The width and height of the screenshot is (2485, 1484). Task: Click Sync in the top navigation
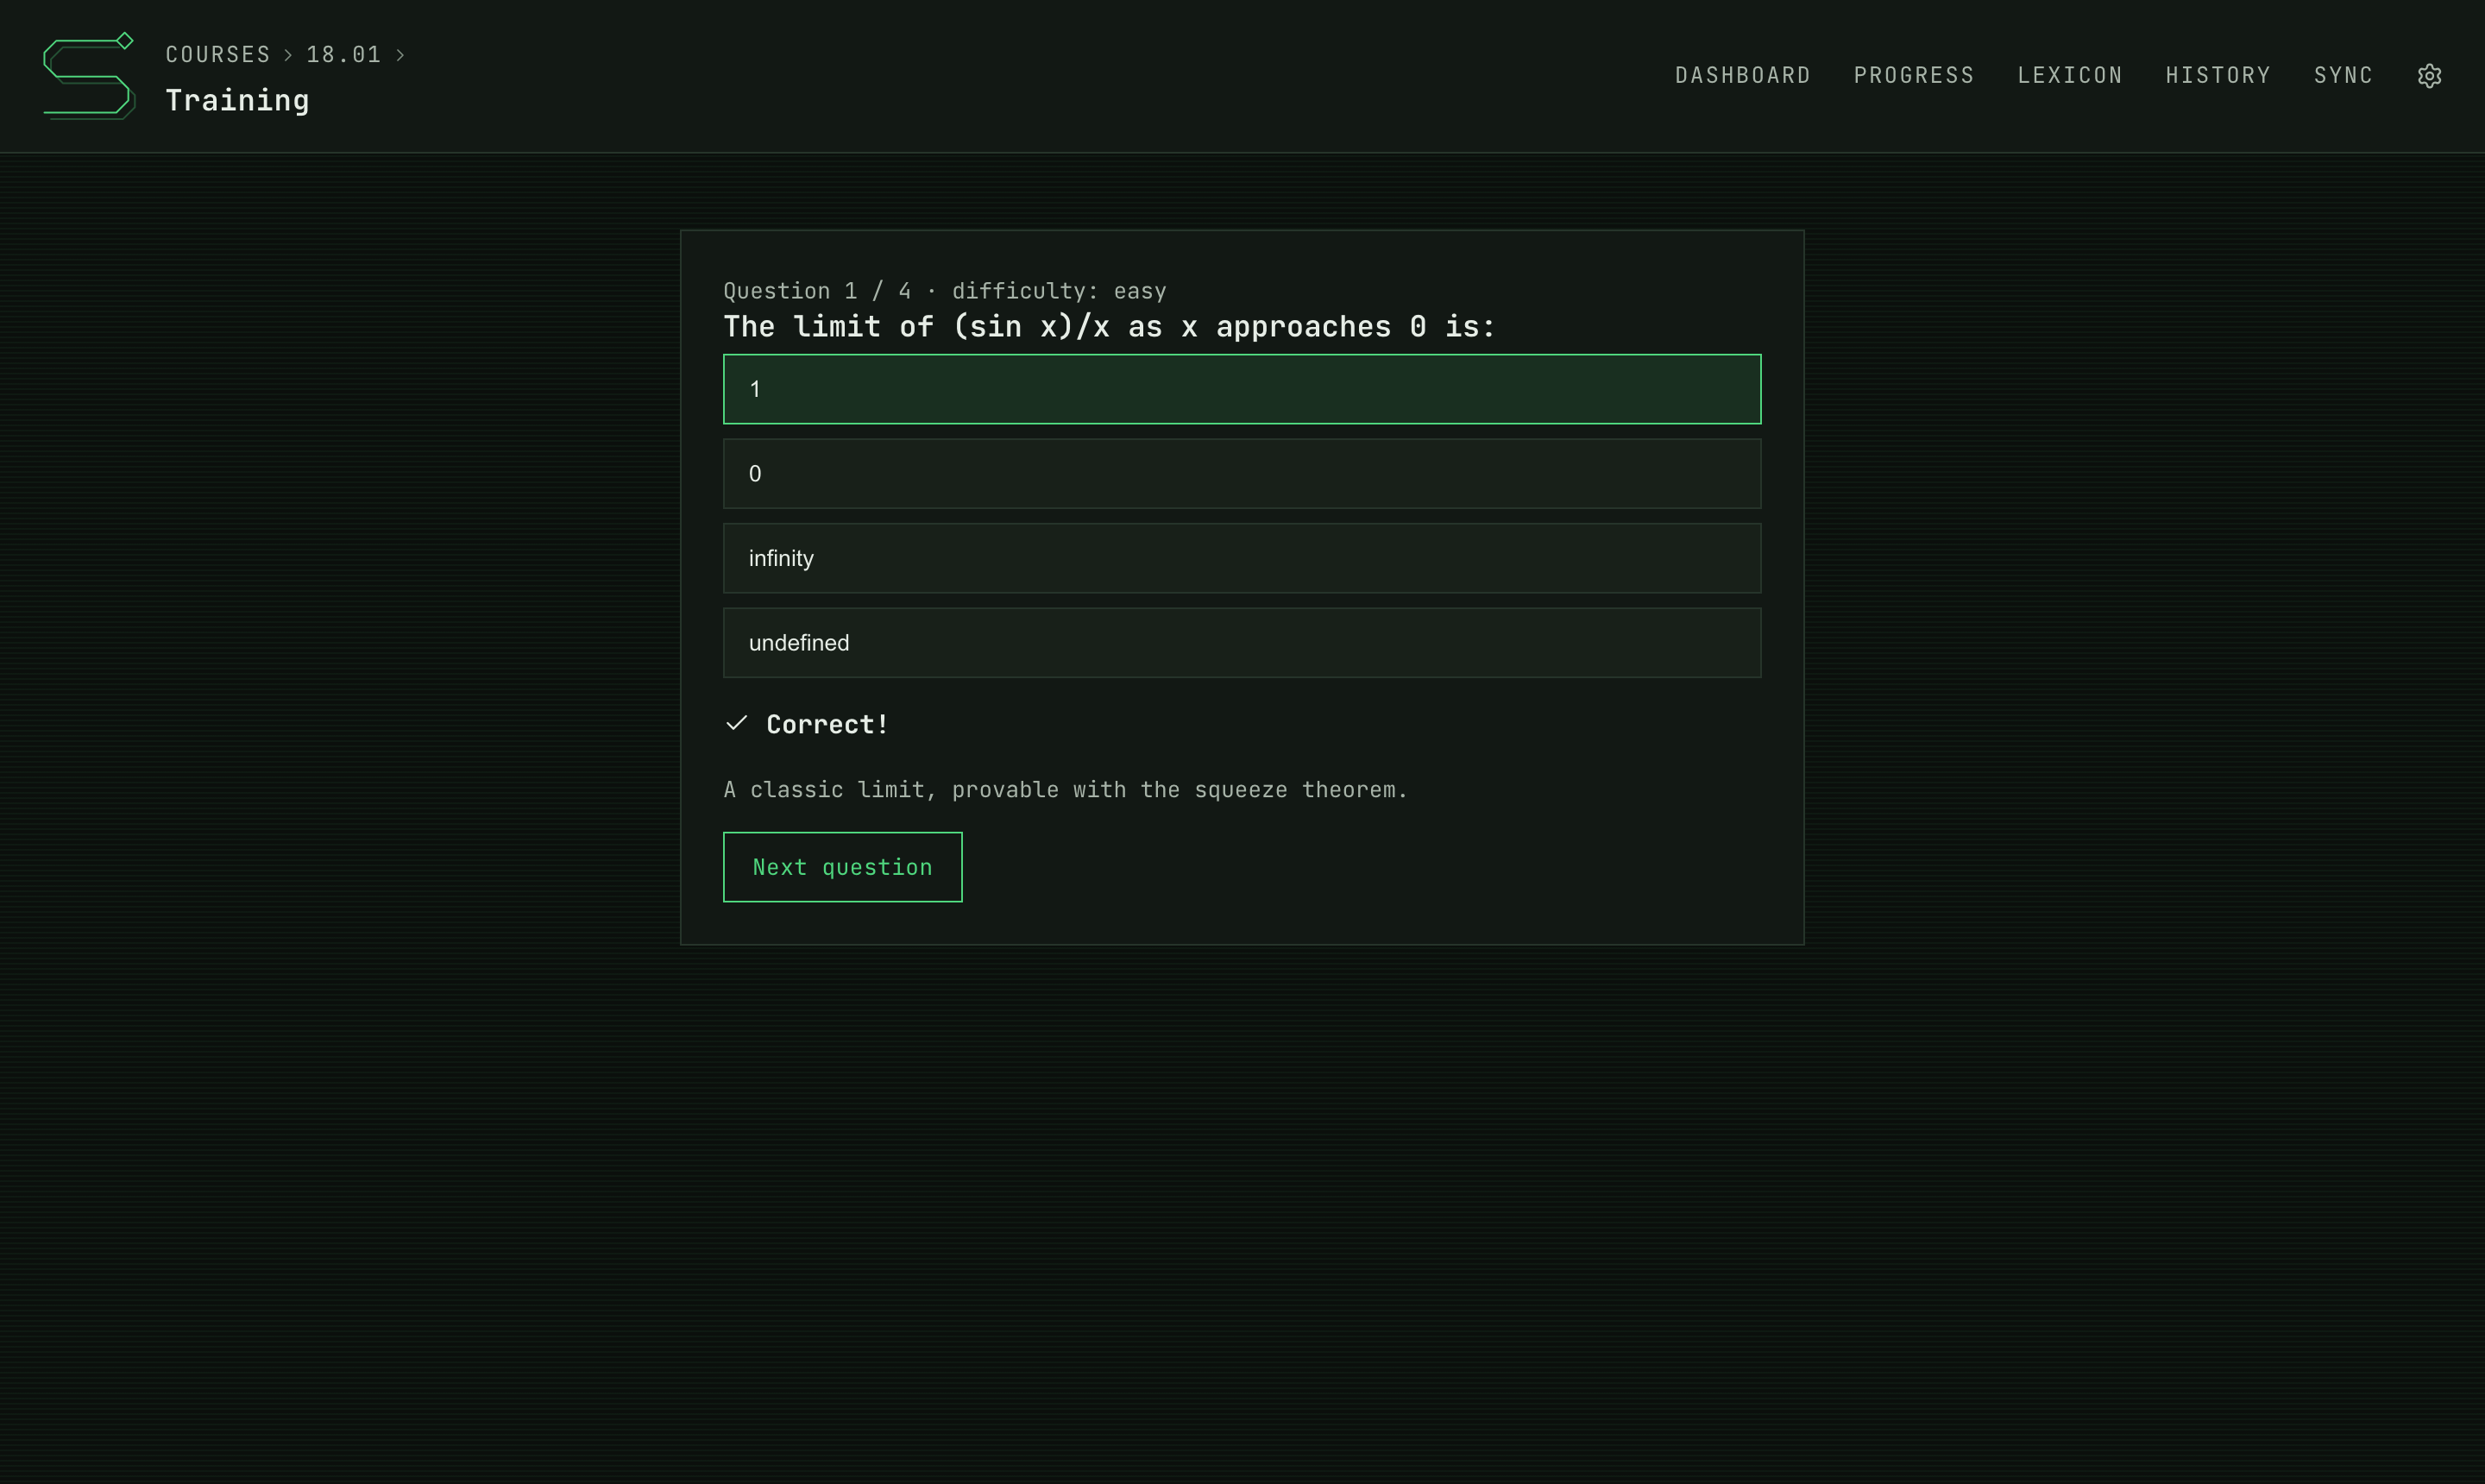point(2343,76)
